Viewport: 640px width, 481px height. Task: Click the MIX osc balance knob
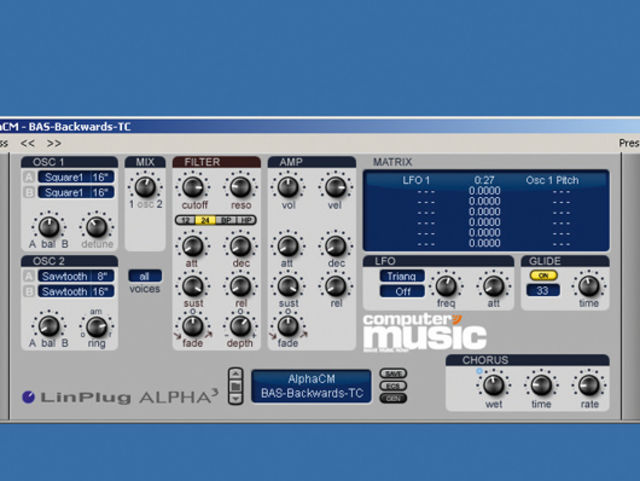[145, 187]
